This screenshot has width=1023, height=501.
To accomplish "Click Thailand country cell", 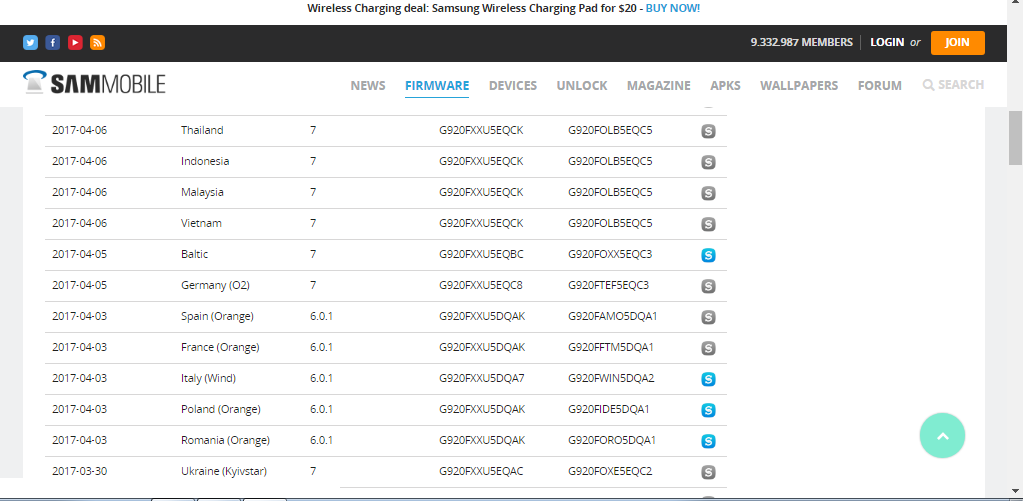I will click(x=202, y=130).
